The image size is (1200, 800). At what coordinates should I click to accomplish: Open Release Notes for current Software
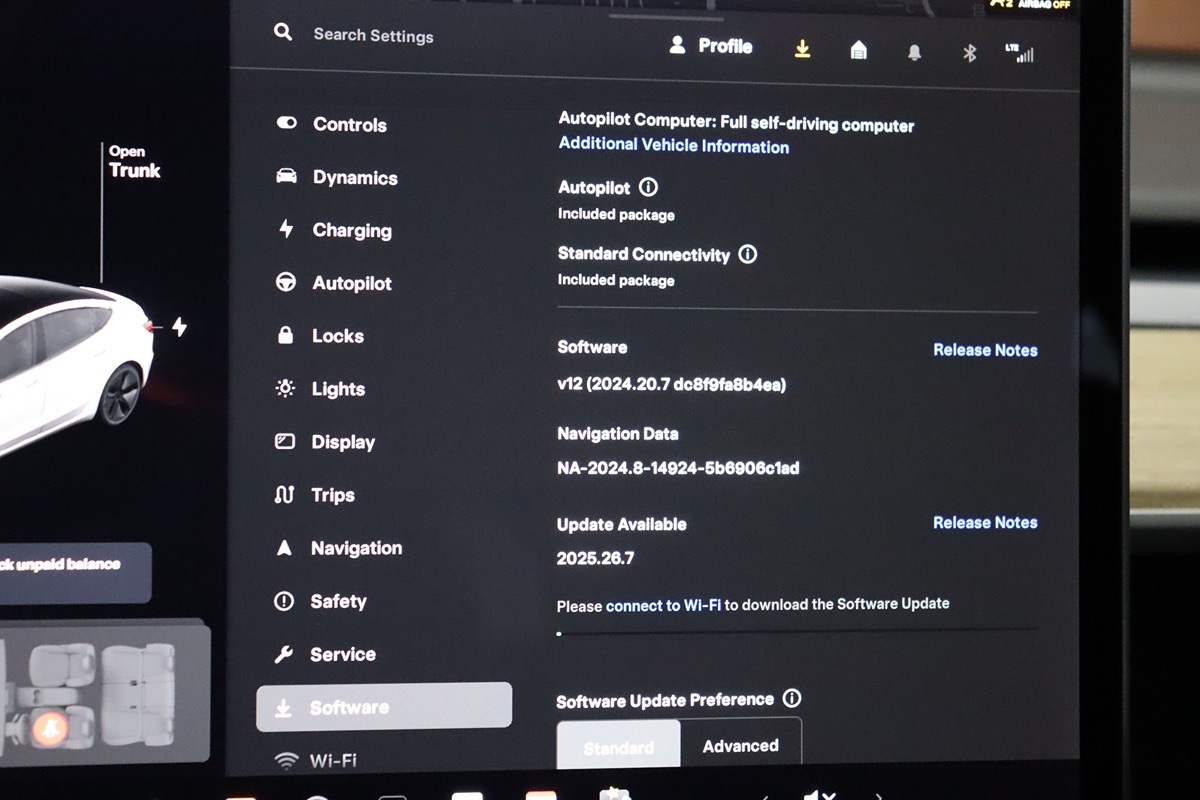[x=985, y=350]
